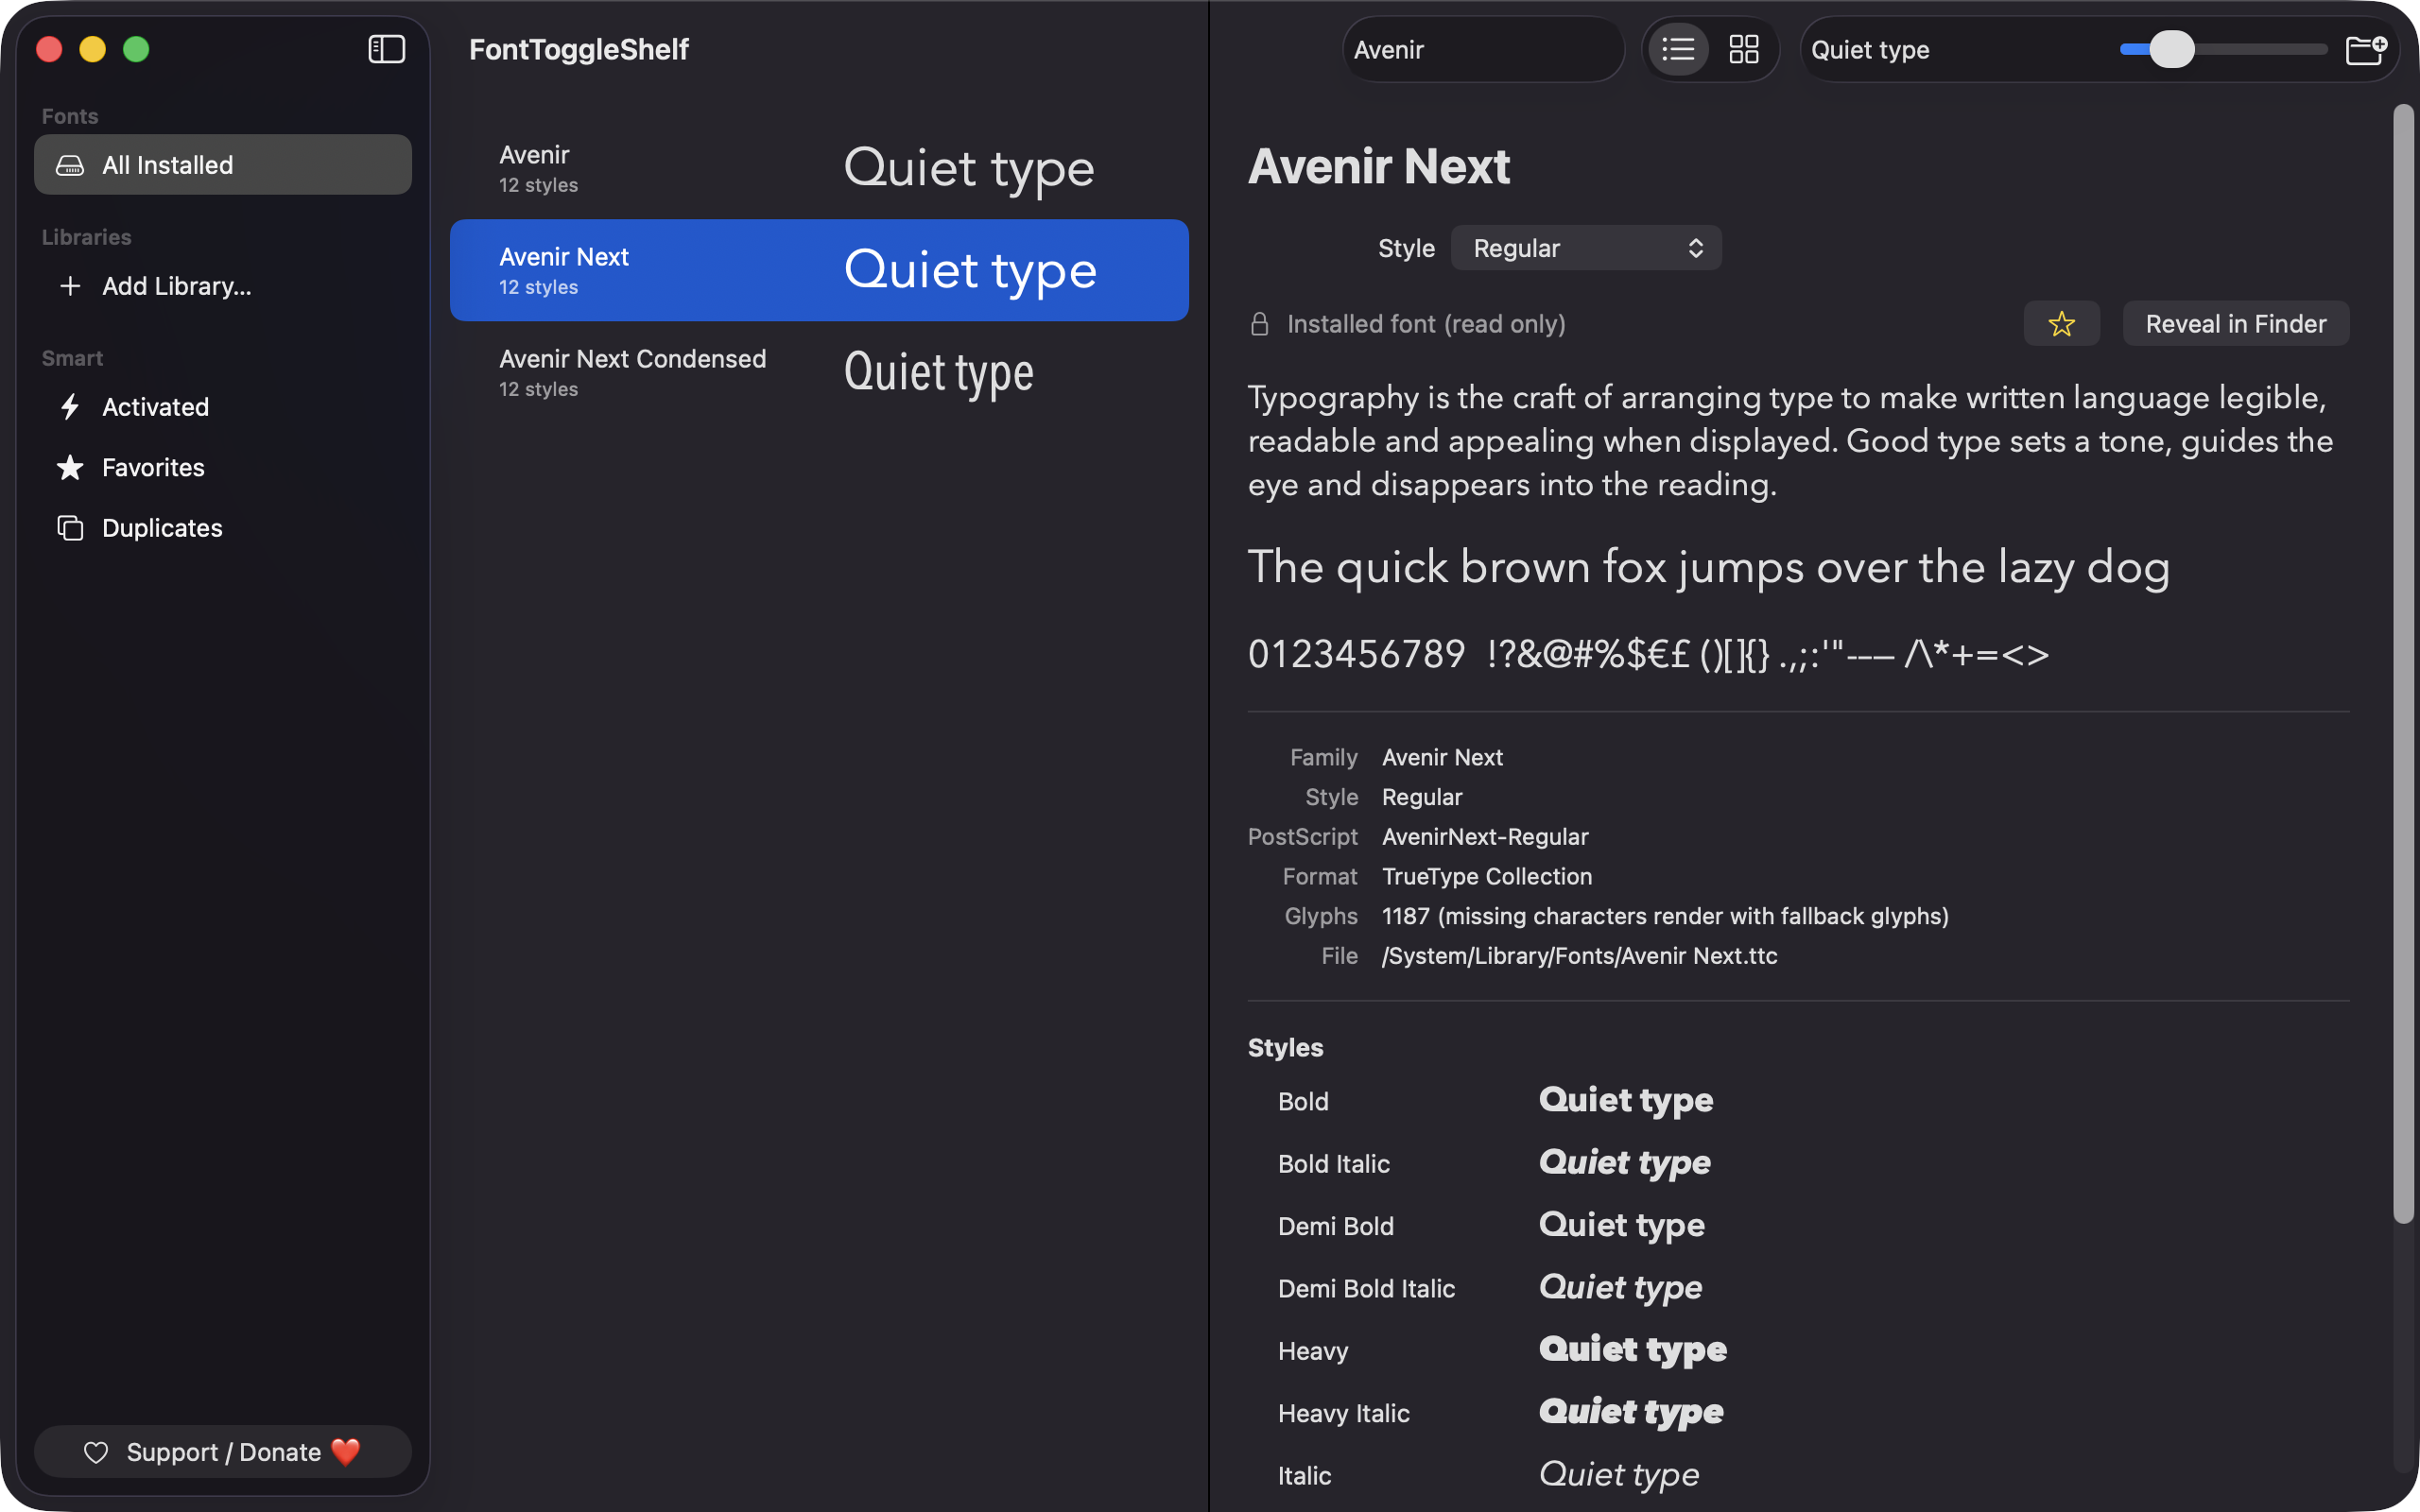2420x1512 pixels.
Task: Adjust the preview size slider
Action: [2224, 49]
